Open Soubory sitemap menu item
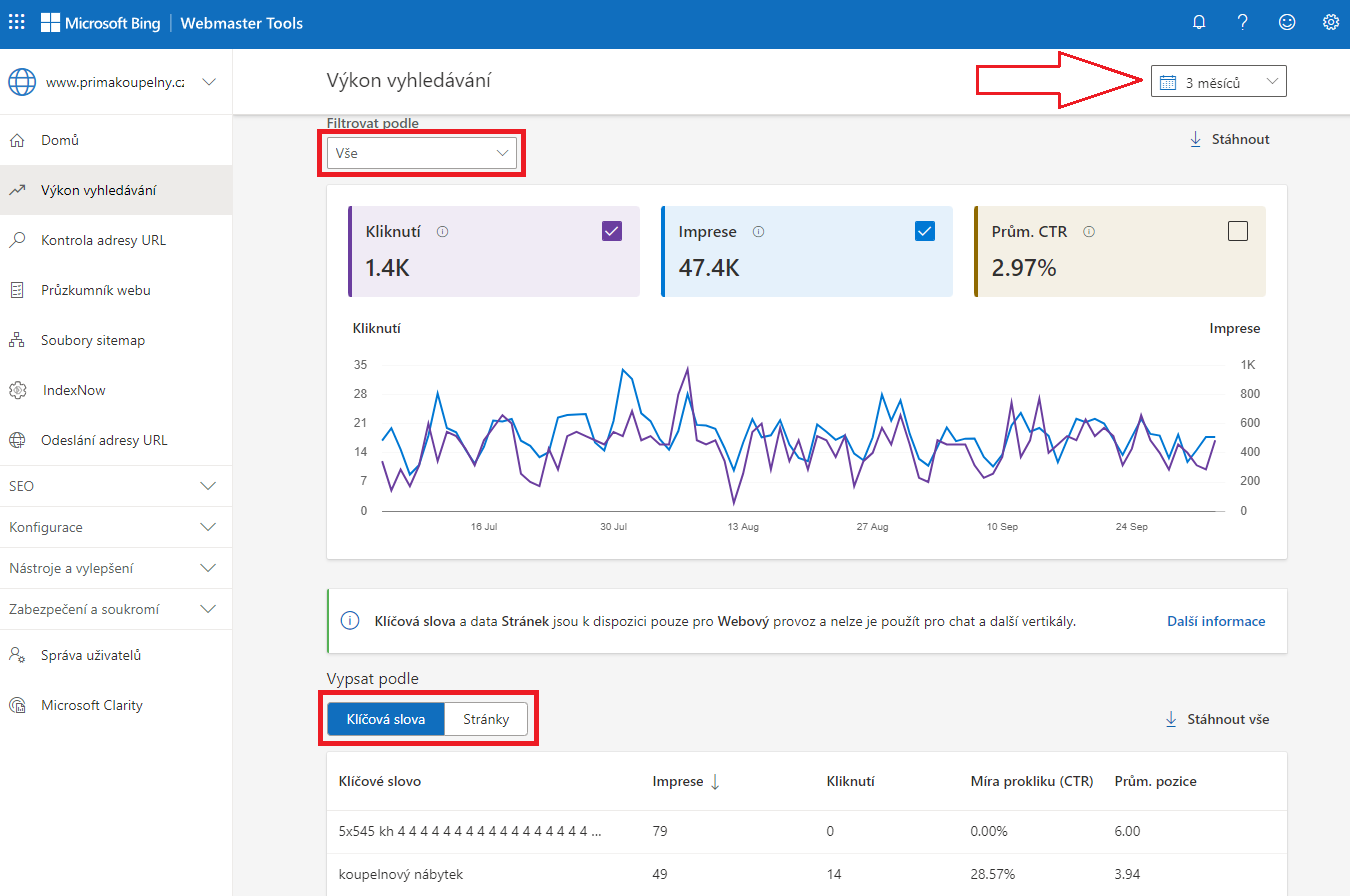The image size is (1350, 896). coord(116,340)
